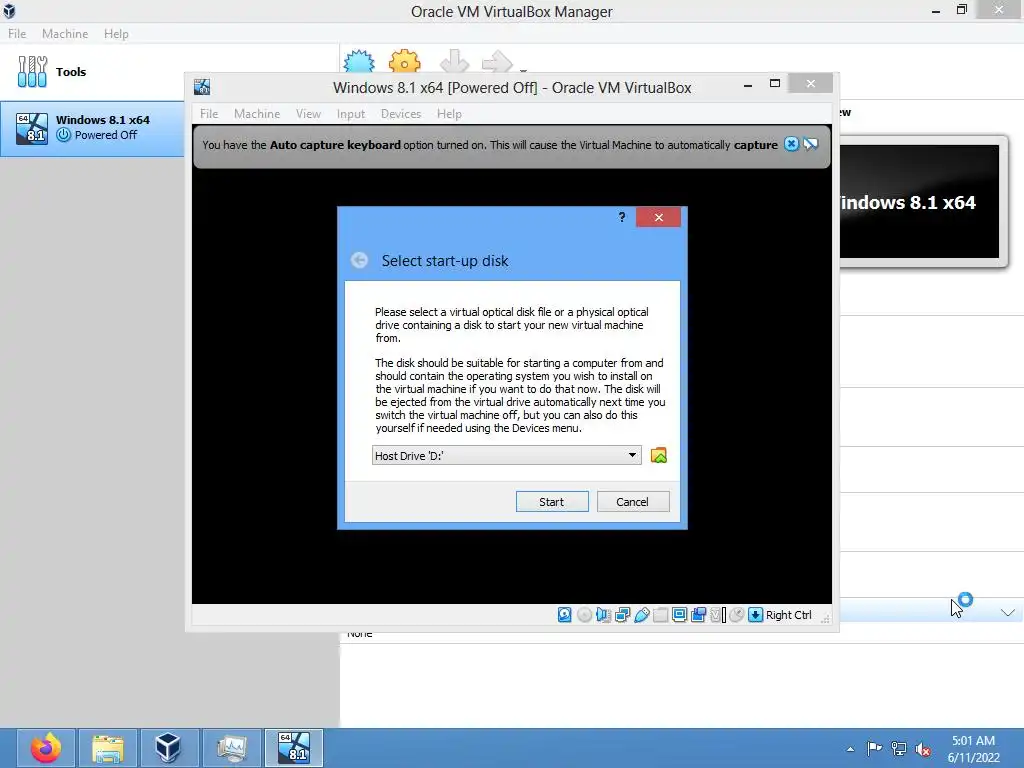Image resolution: width=1024 pixels, height=768 pixels.
Task: Click the CPU virtualization indicator icon
Action: (718, 615)
